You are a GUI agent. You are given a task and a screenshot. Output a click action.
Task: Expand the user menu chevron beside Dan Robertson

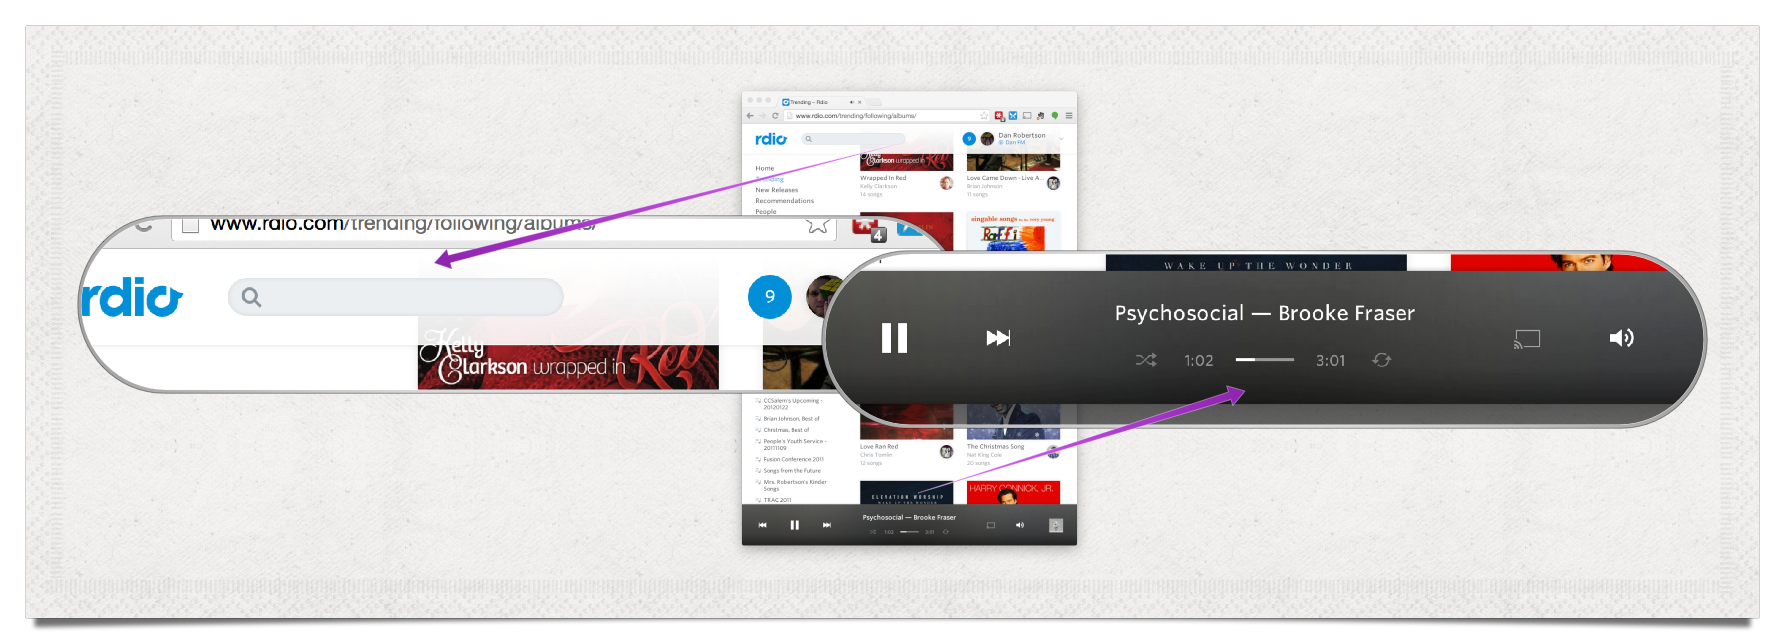coord(1061,139)
